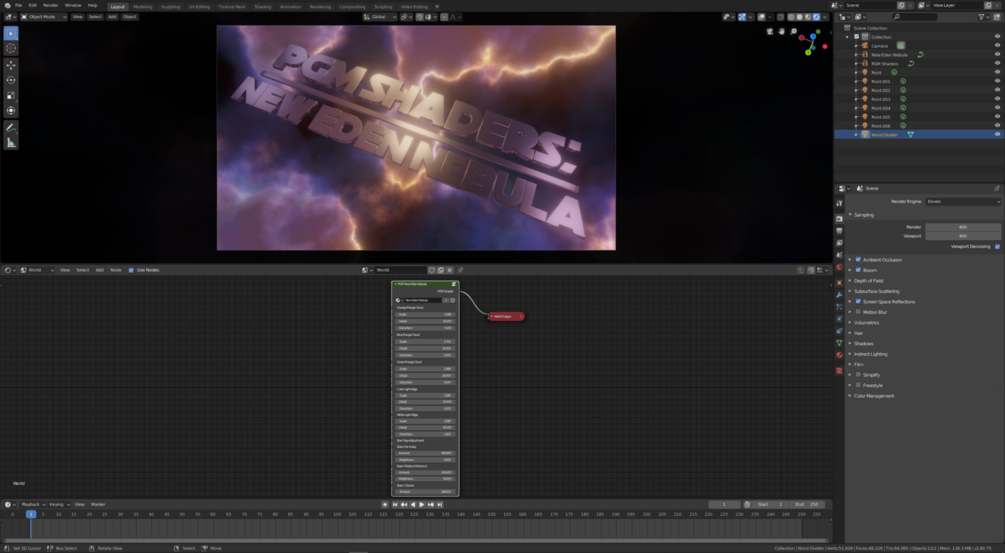
Task: Open the Render properties tab
Action: point(839,219)
